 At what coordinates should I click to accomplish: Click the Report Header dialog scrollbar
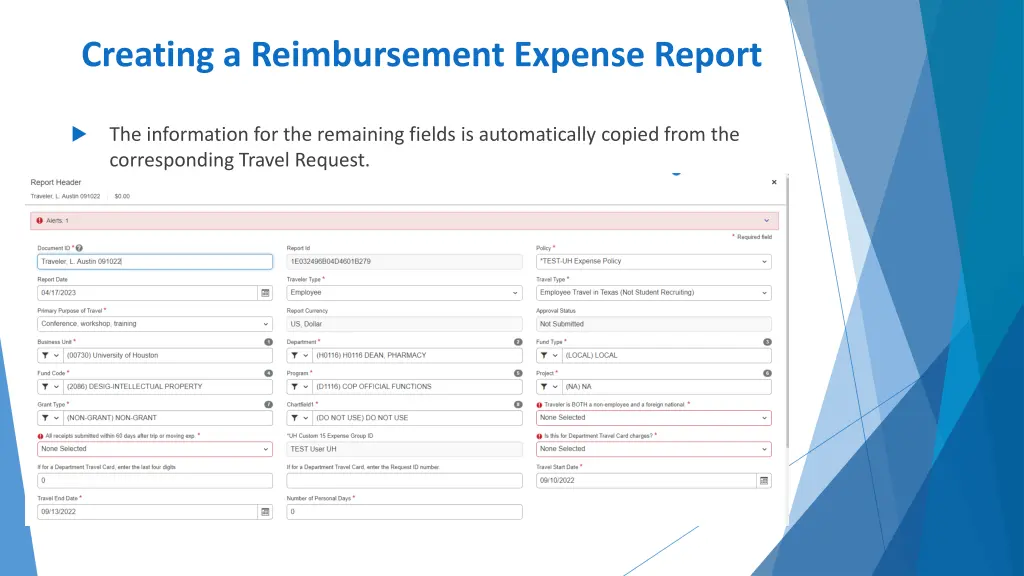coord(787,312)
